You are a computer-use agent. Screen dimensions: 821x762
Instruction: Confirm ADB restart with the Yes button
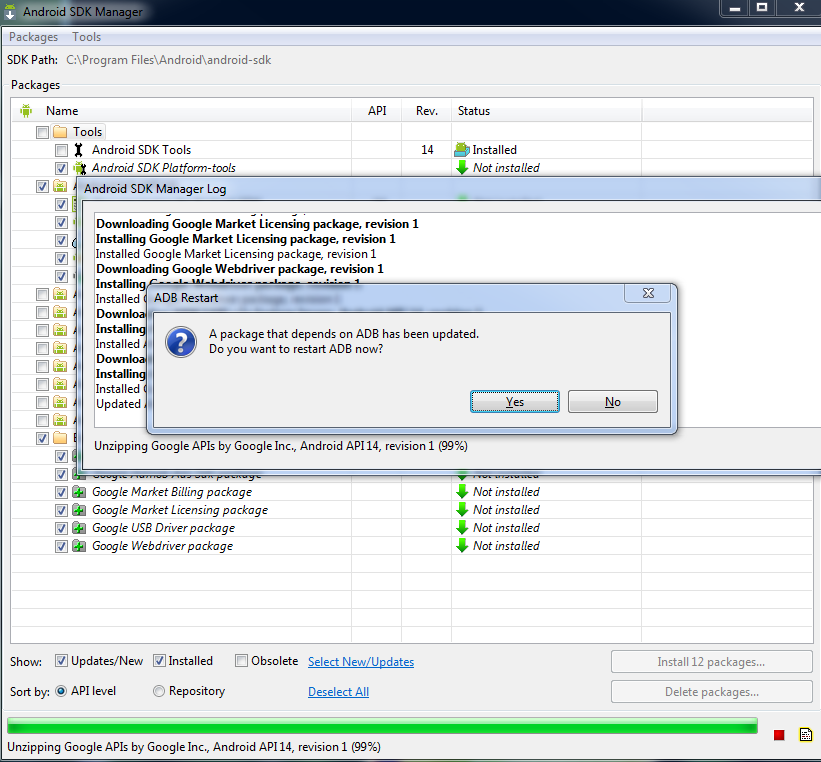[x=515, y=402]
